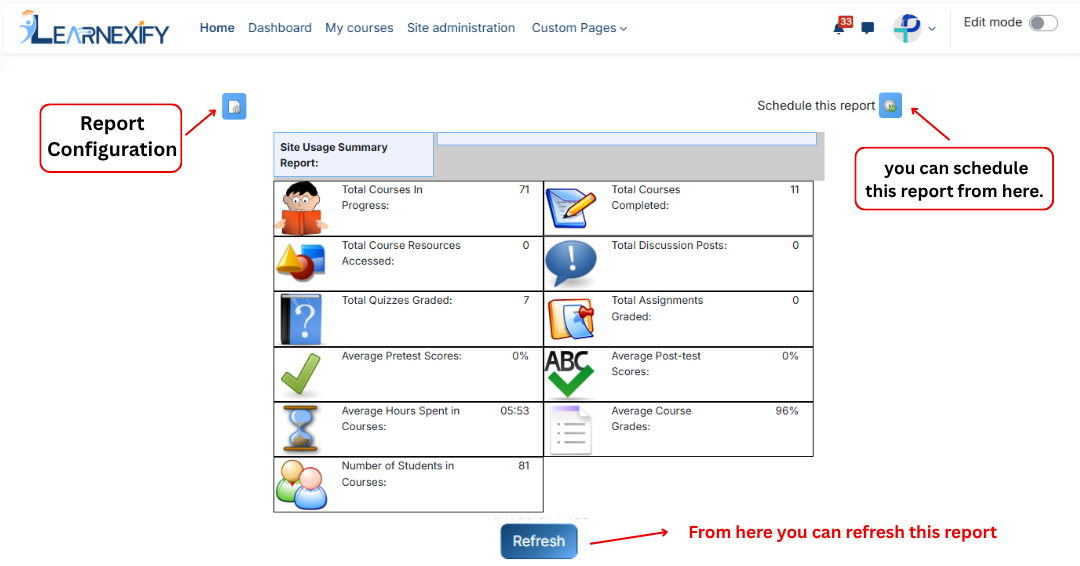
Task: Click the 96% average grade value
Action: [787, 411]
